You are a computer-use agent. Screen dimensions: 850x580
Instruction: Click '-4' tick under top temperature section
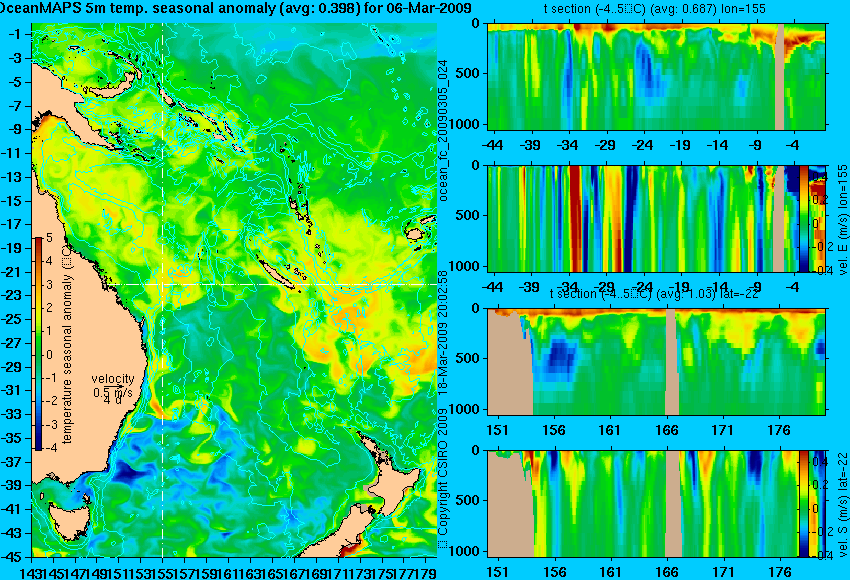pyautogui.click(x=794, y=145)
